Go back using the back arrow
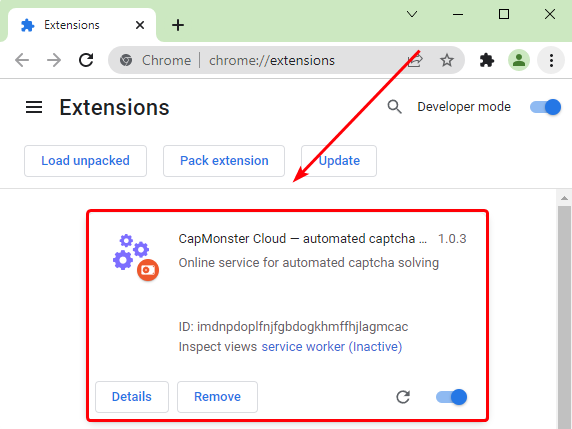Image resolution: width=572 pixels, height=429 pixels. click(22, 60)
